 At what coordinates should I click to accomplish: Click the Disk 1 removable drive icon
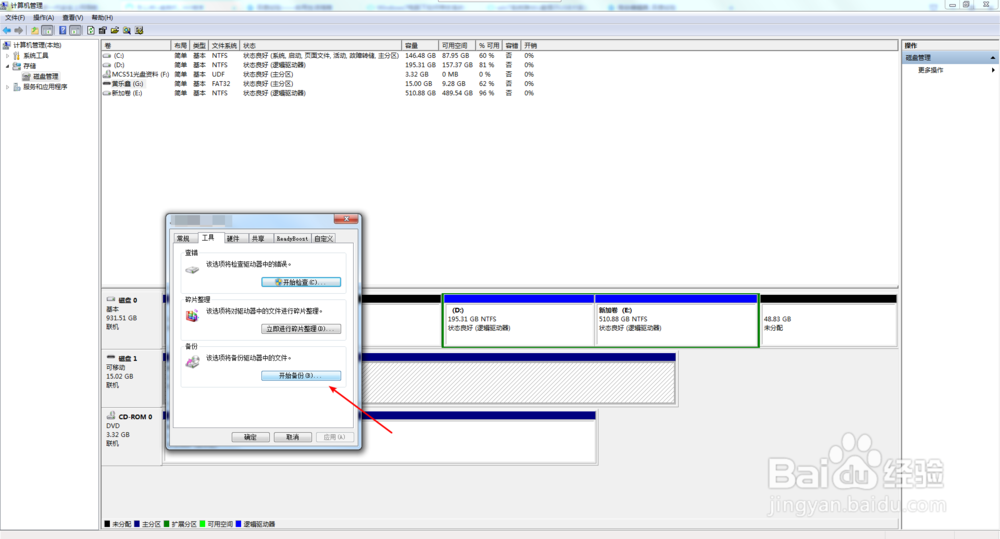tap(111, 358)
